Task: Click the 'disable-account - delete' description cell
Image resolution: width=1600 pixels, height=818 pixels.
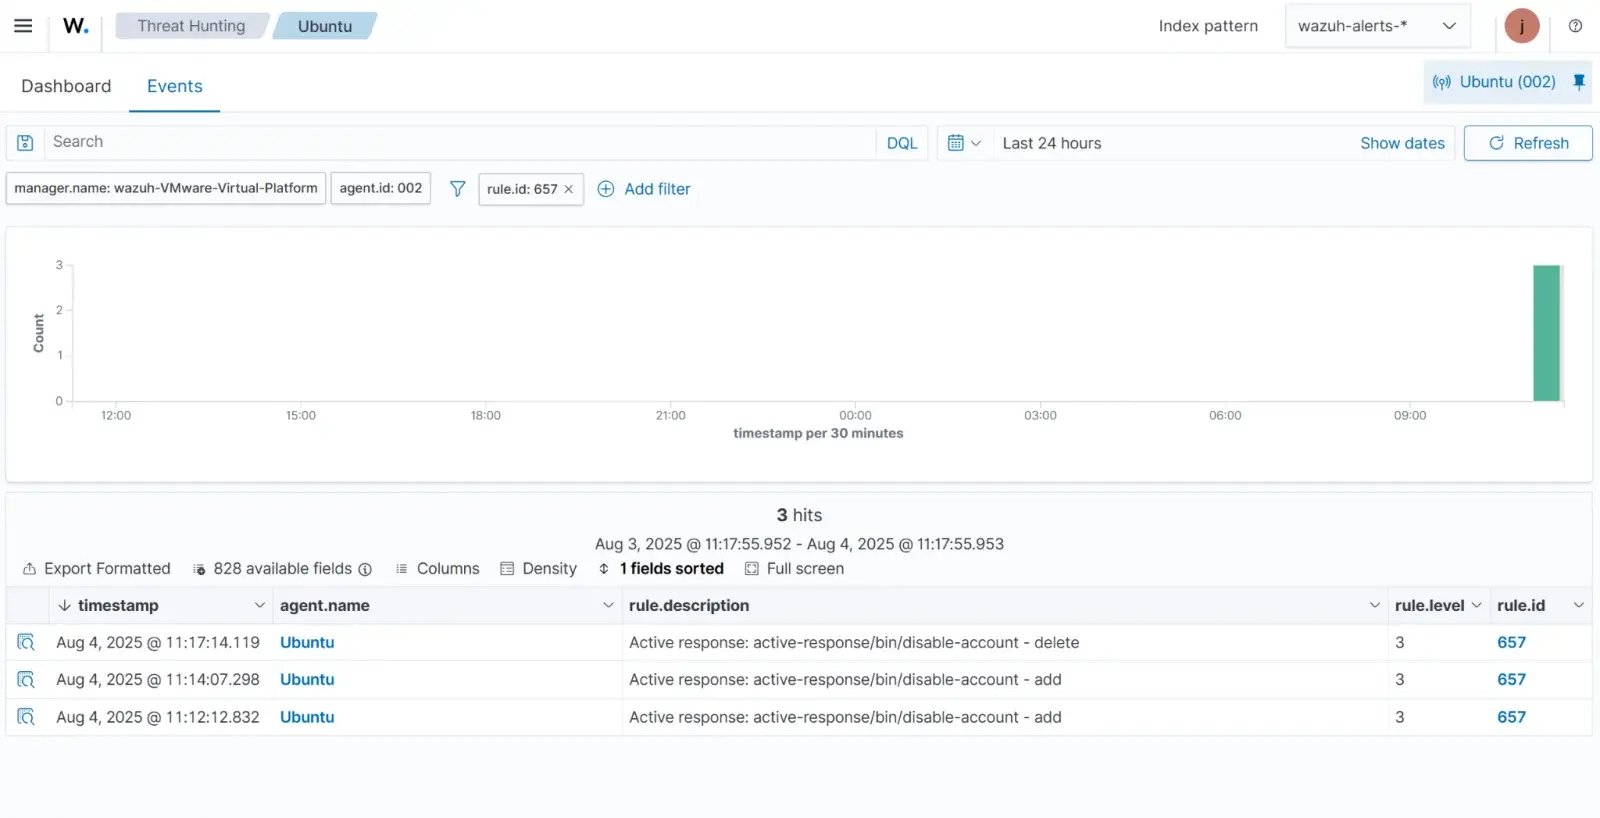Action: (x=1004, y=642)
